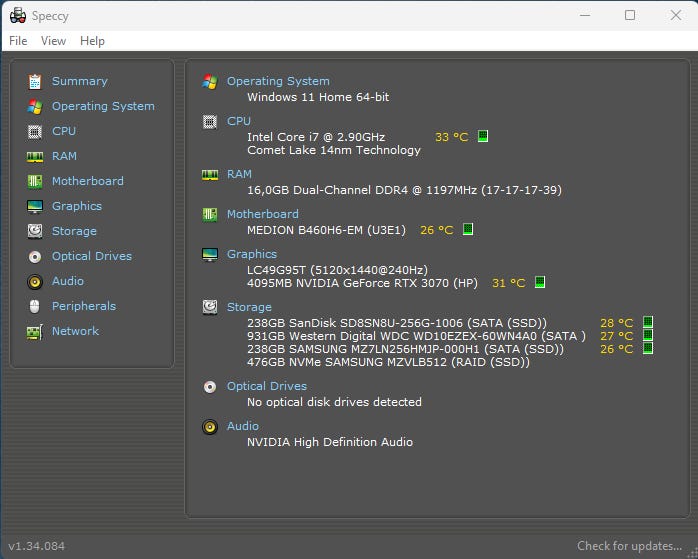Click the Graphics heading link in main panel
Screen dimensions: 698x559
click(252, 254)
